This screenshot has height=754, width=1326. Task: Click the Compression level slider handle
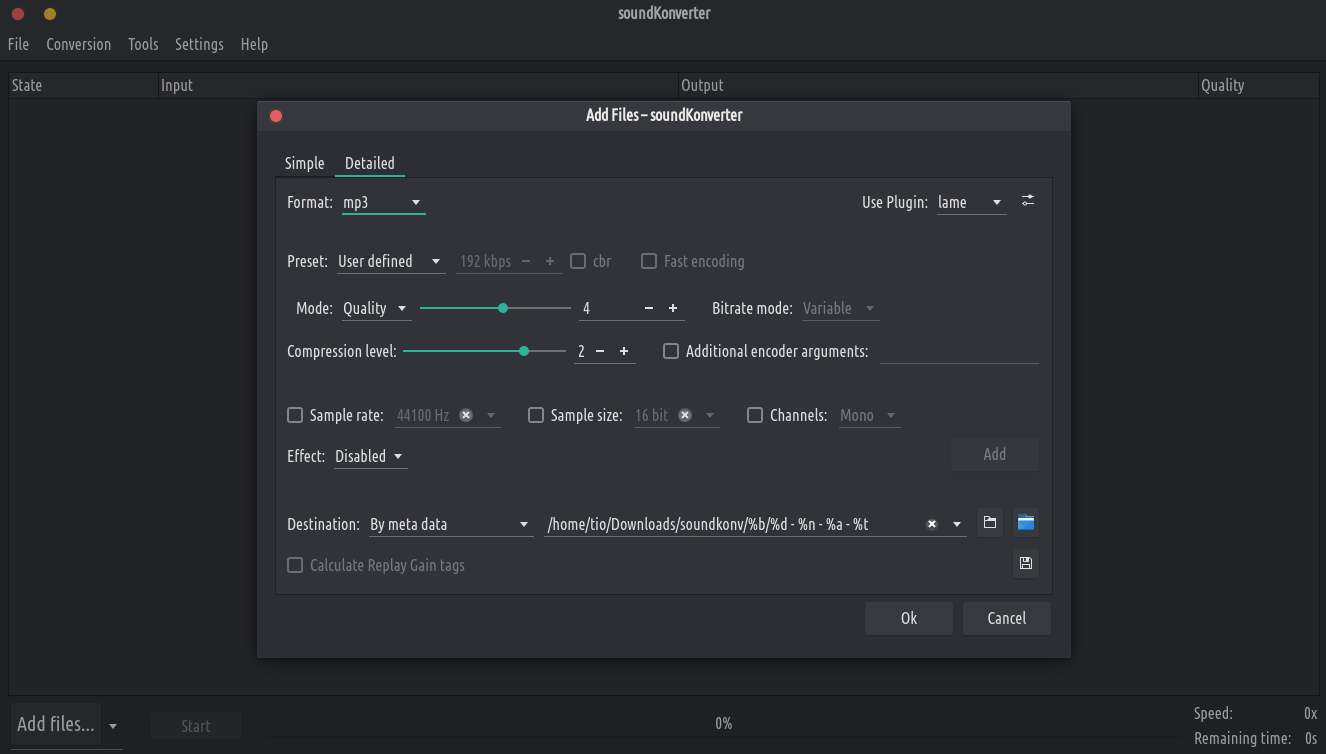coord(524,351)
